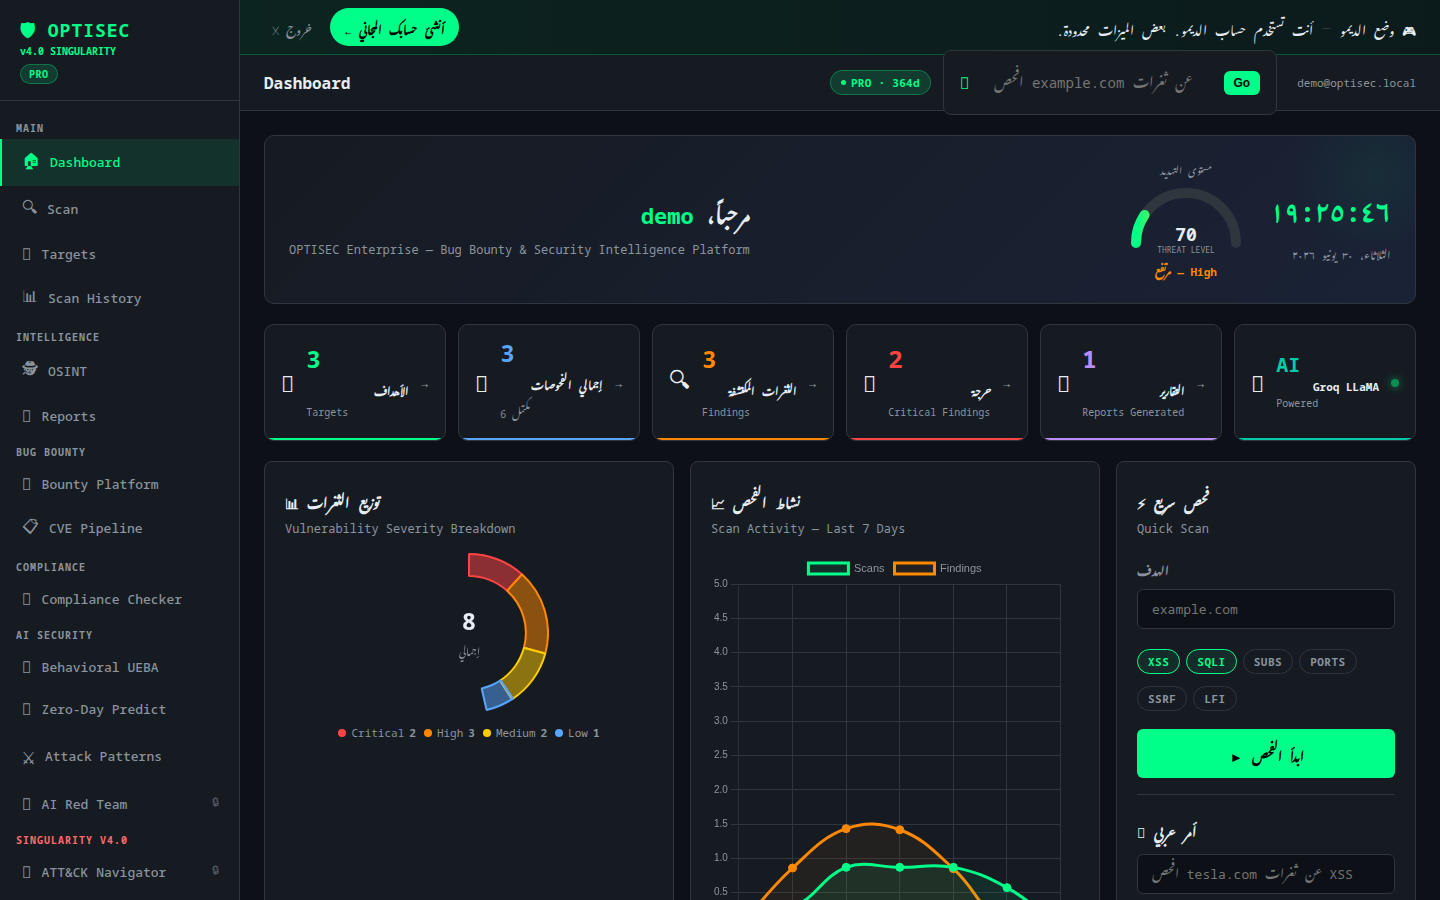Screen dimensions: 1440x900
Task: Click the OPTISEC shield logo icon
Action: point(28,30)
